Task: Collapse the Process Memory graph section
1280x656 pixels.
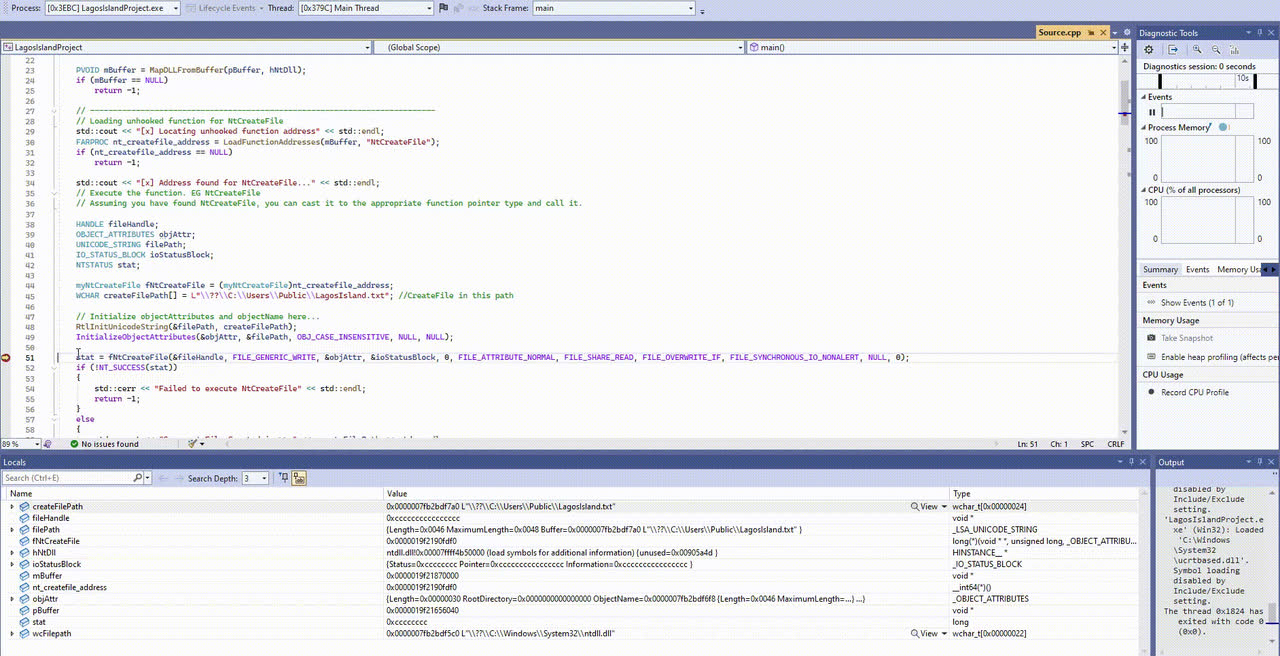Action: tap(1144, 128)
